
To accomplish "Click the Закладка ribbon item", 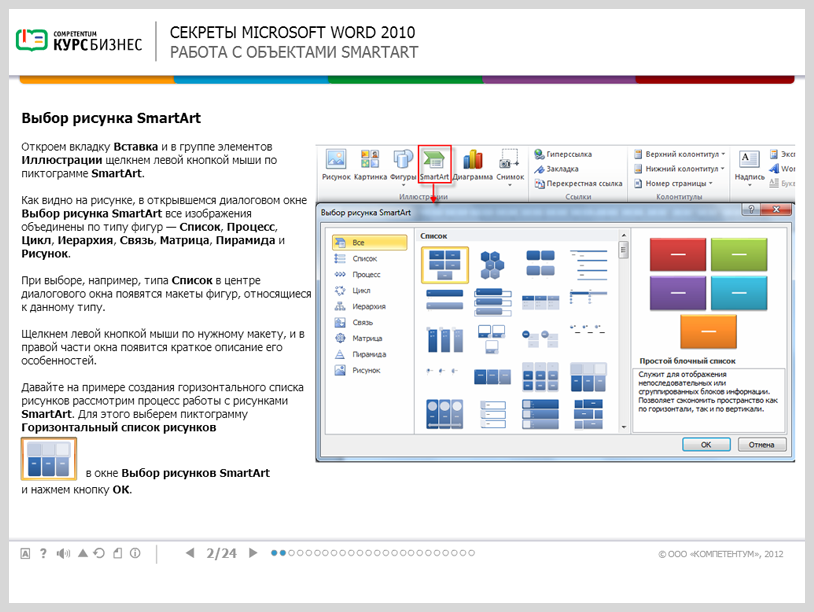I will [557, 169].
